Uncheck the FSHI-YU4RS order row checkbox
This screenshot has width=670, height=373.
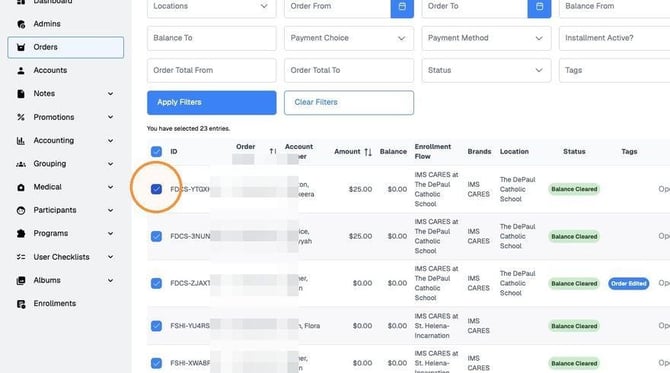(156, 326)
